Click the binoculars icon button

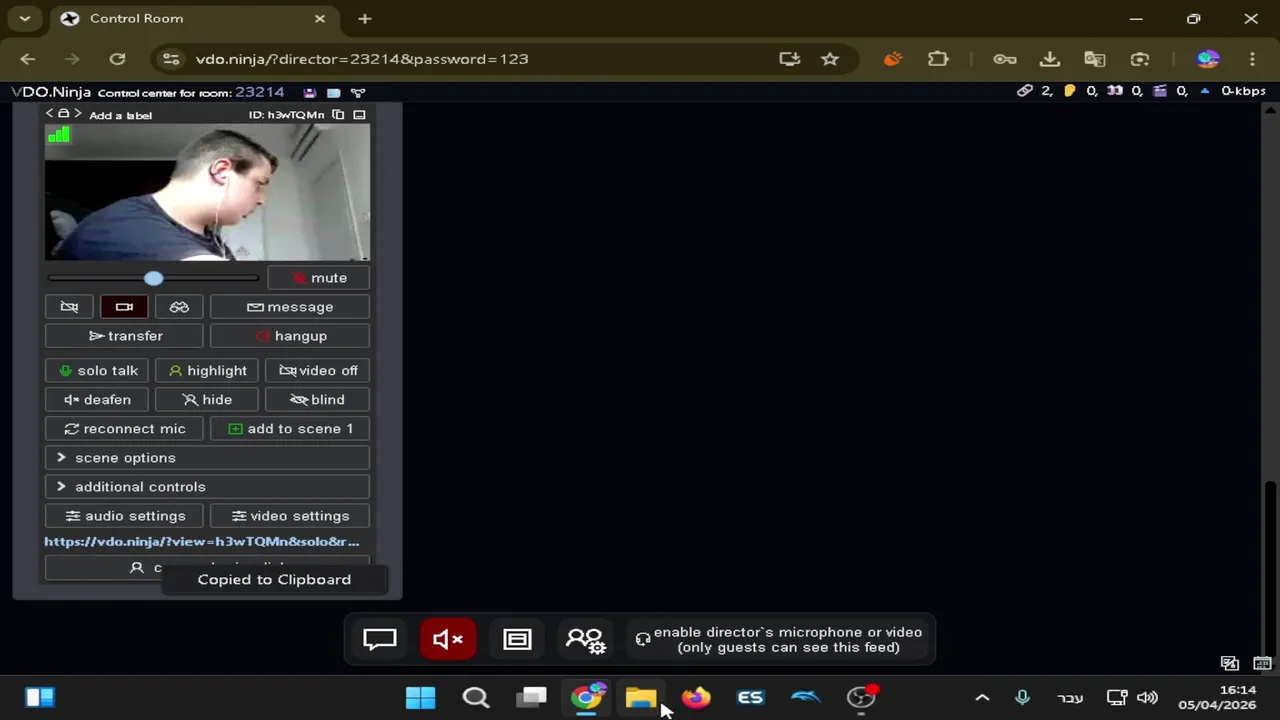click(x=179, y=307)
